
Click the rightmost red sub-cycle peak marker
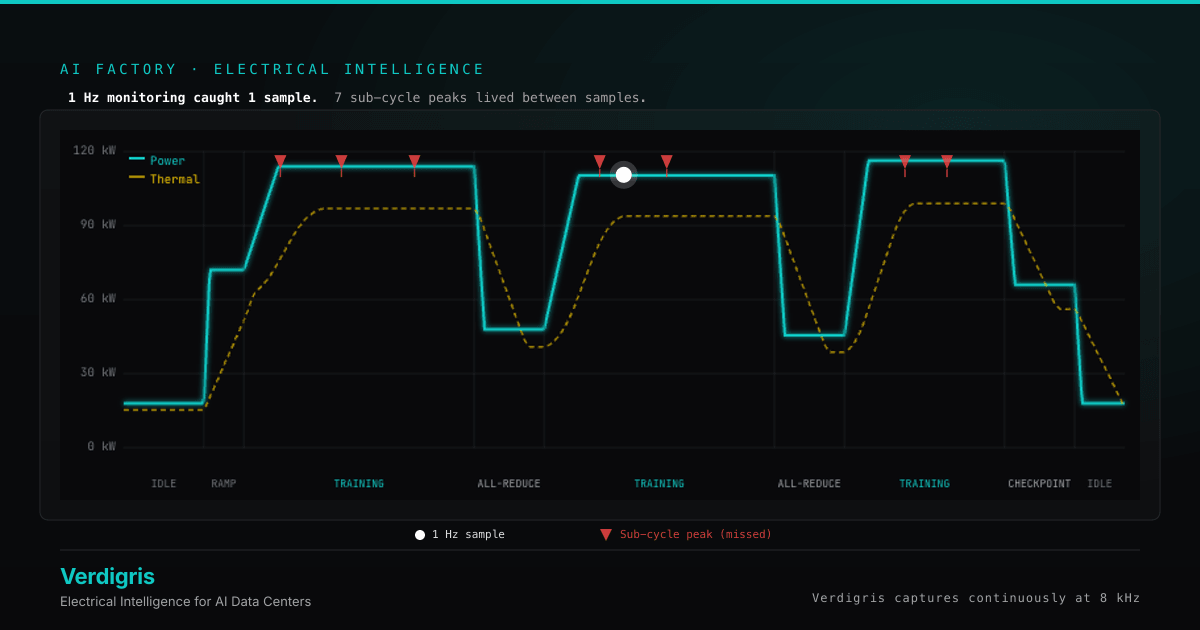tap(947, 161)
